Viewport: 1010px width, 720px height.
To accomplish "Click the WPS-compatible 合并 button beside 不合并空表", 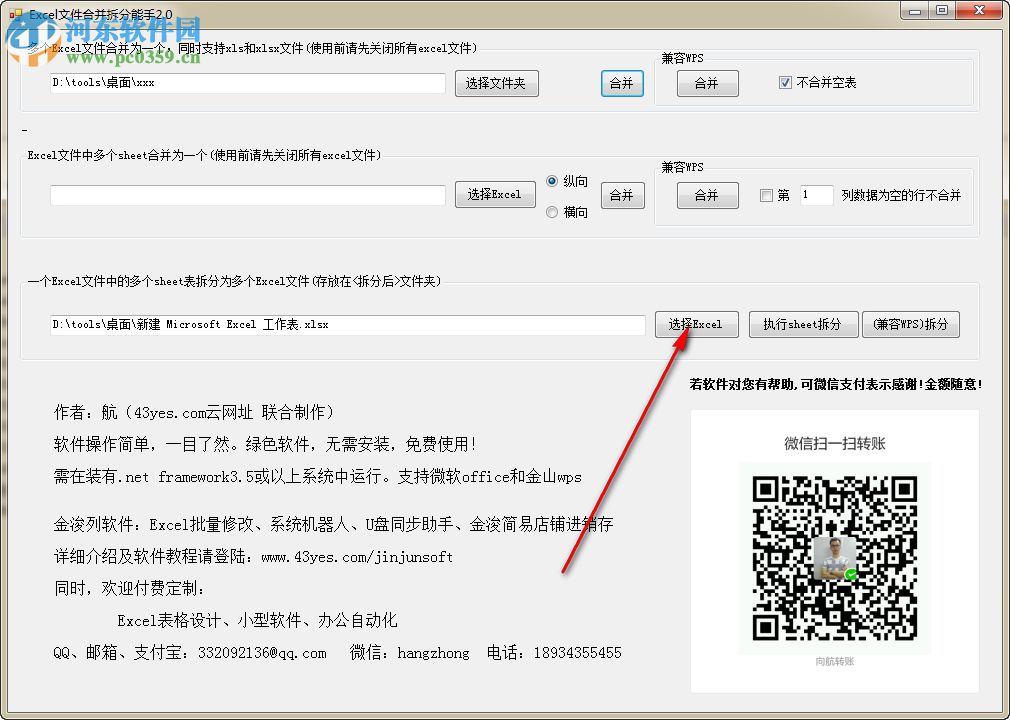I will 707,83.
